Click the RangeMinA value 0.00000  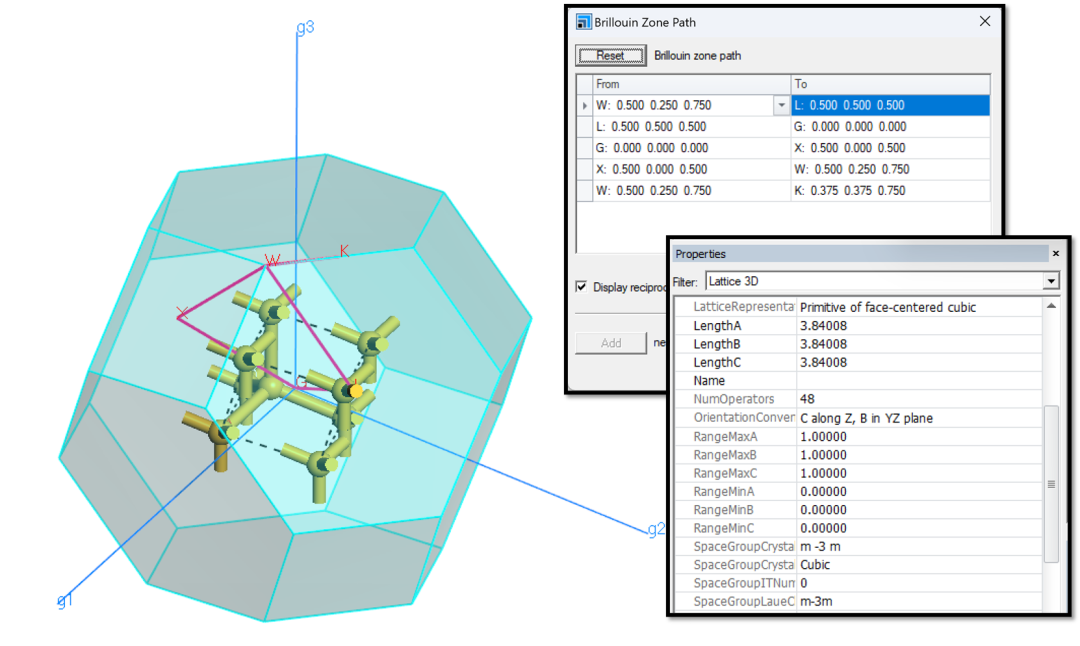pos(920,492)
